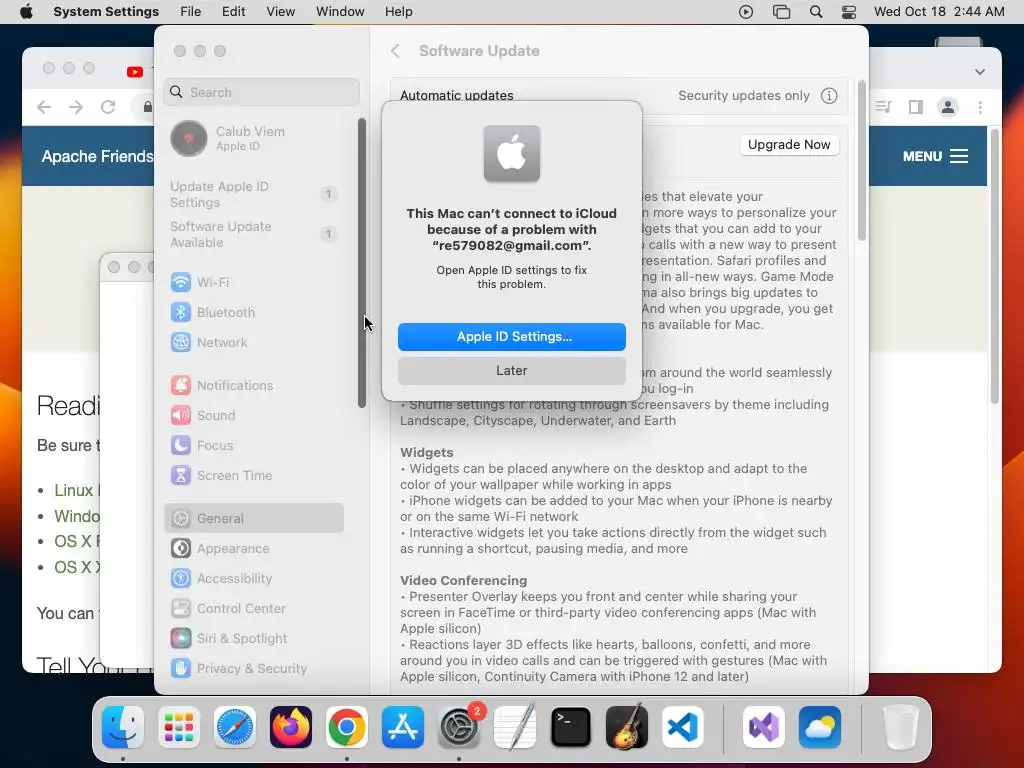Dismiss the iCloud dialog with Later
The height and width of the screenshot is (768, 1024).
coord(512,370)
